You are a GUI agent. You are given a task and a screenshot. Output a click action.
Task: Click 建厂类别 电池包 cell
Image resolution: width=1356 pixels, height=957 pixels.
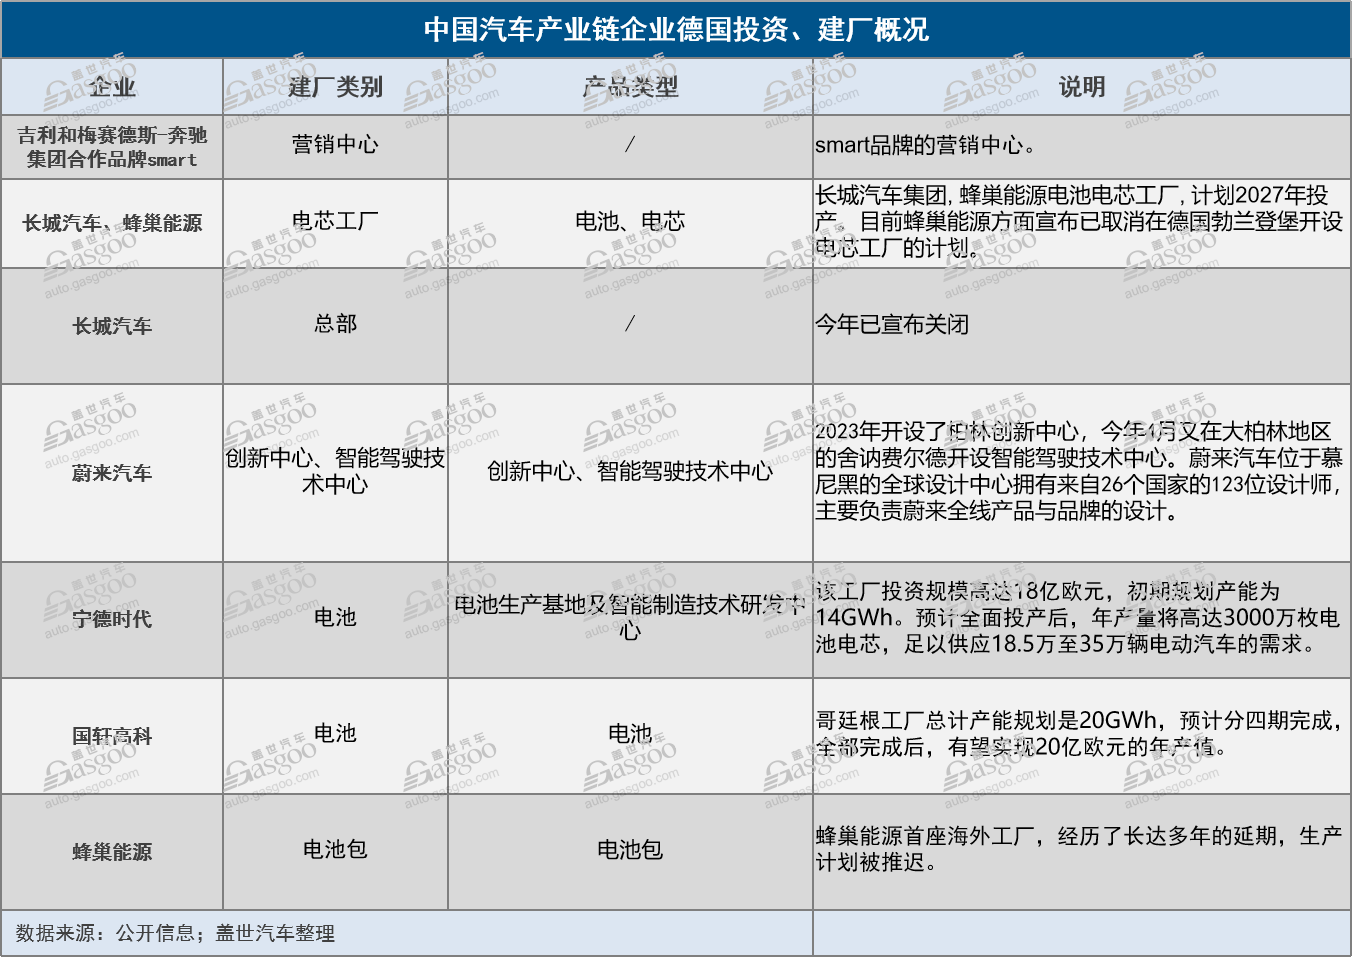point(335,850)
